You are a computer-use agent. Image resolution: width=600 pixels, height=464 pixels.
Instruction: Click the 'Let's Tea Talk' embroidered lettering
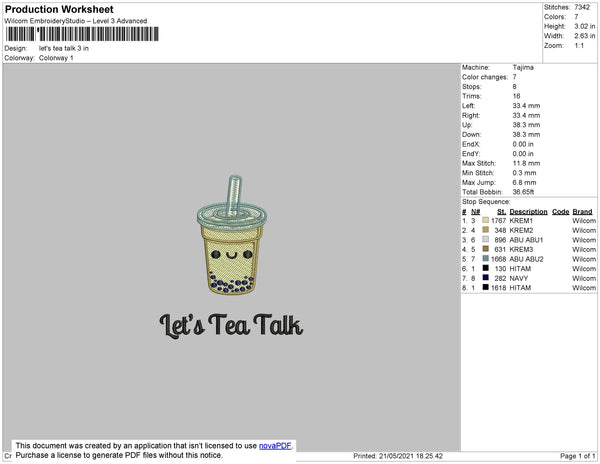231,326
